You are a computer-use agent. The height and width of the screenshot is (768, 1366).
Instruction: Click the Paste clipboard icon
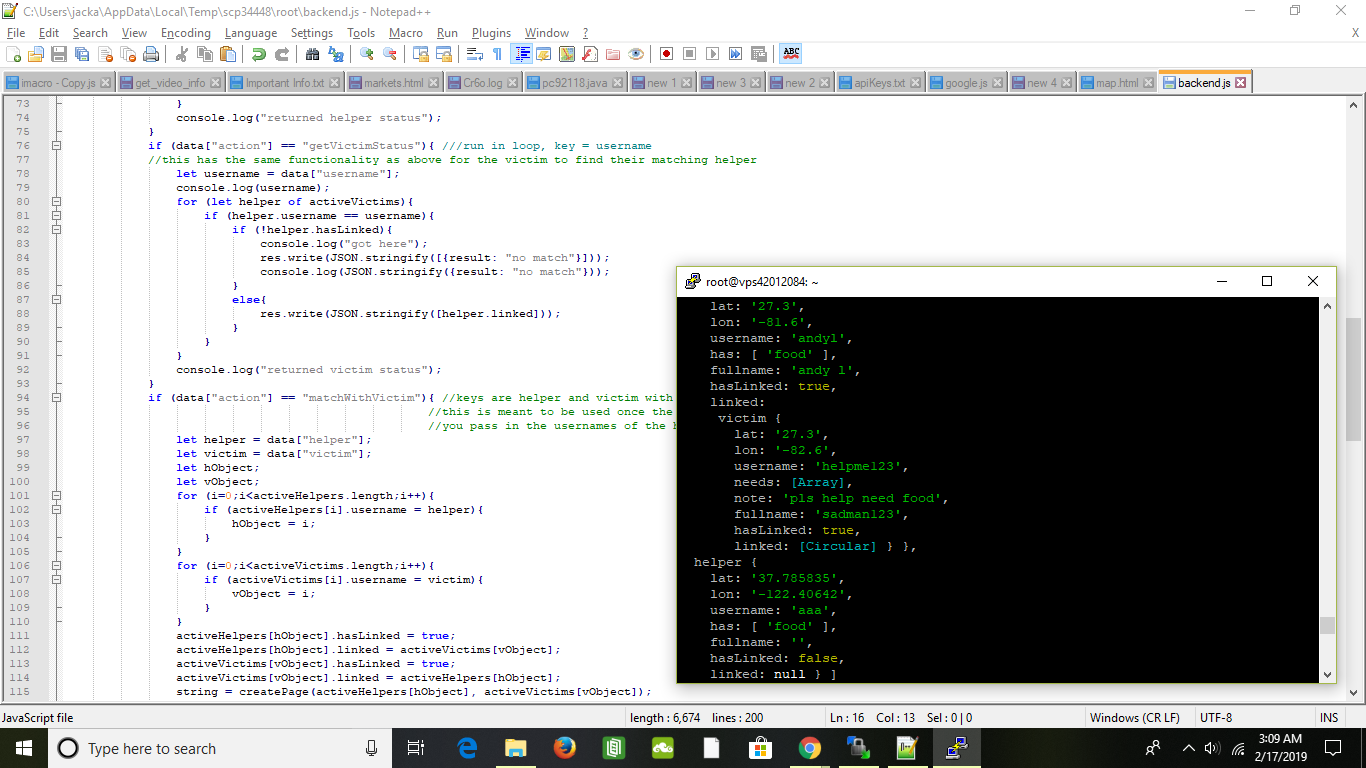(x=228, y=54)
